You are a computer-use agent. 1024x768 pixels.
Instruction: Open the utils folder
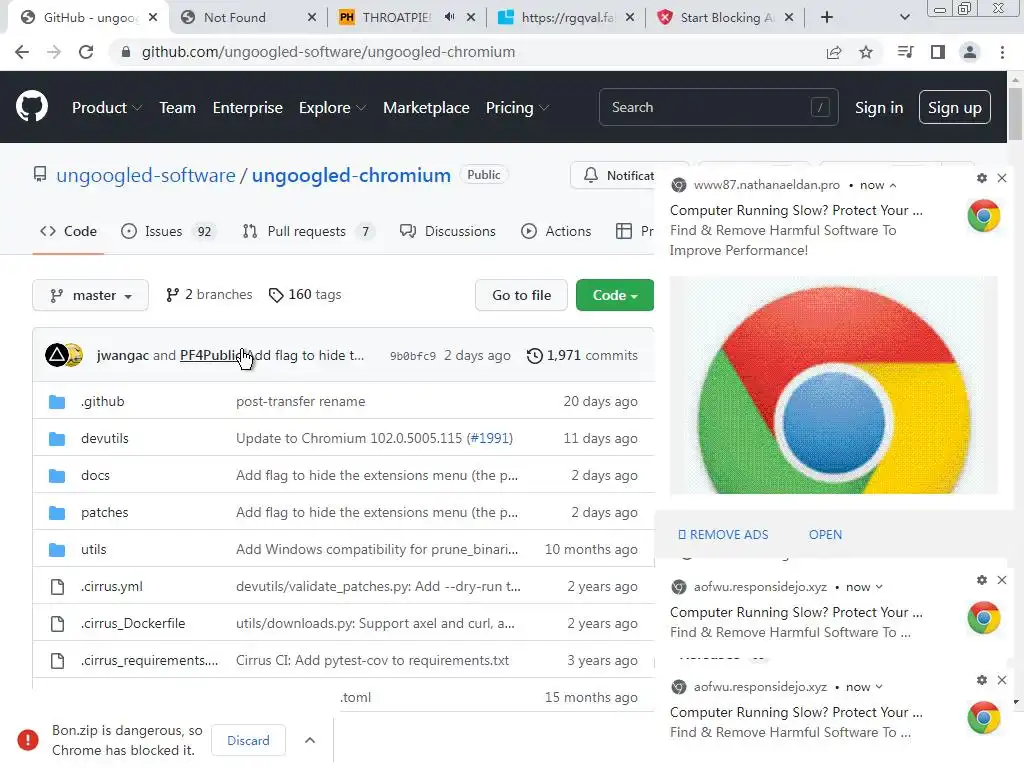pyautogui.click(x=93, y=550)
